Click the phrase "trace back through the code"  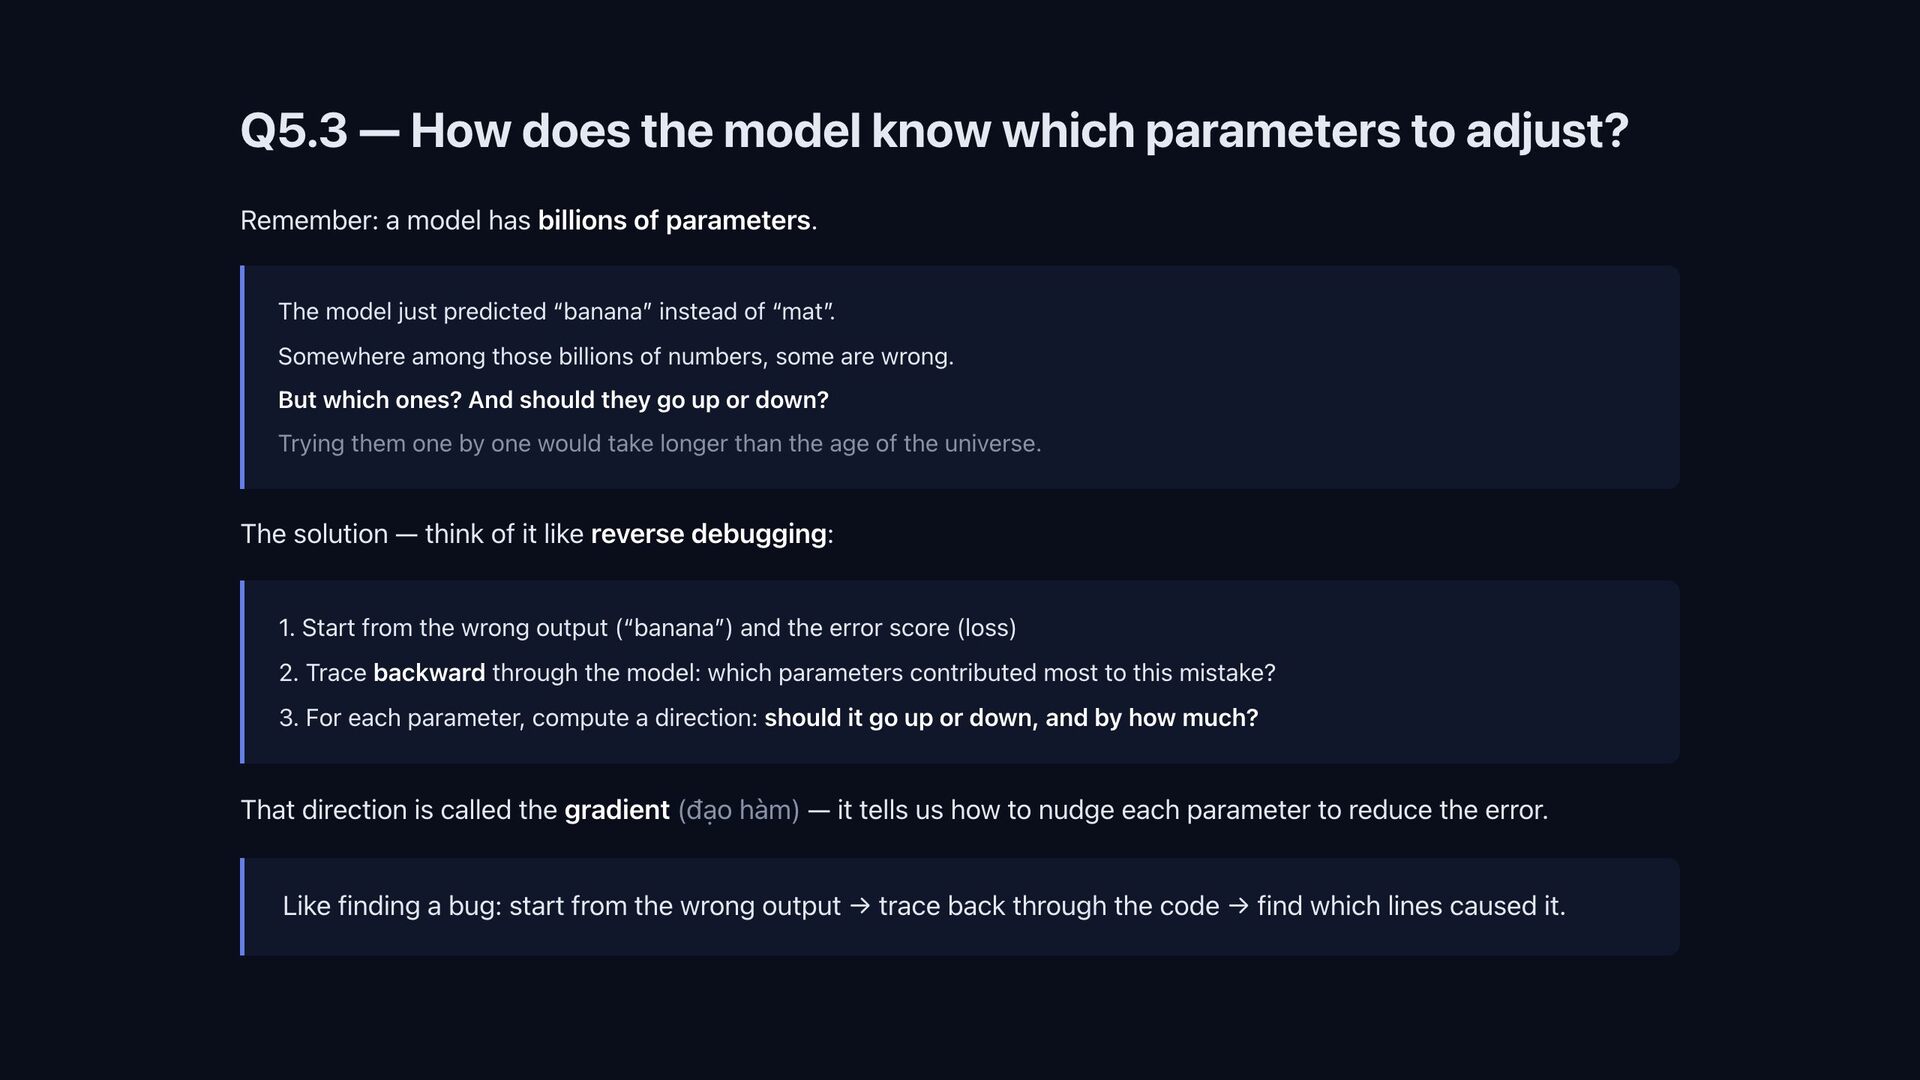tap(1048, 906)
